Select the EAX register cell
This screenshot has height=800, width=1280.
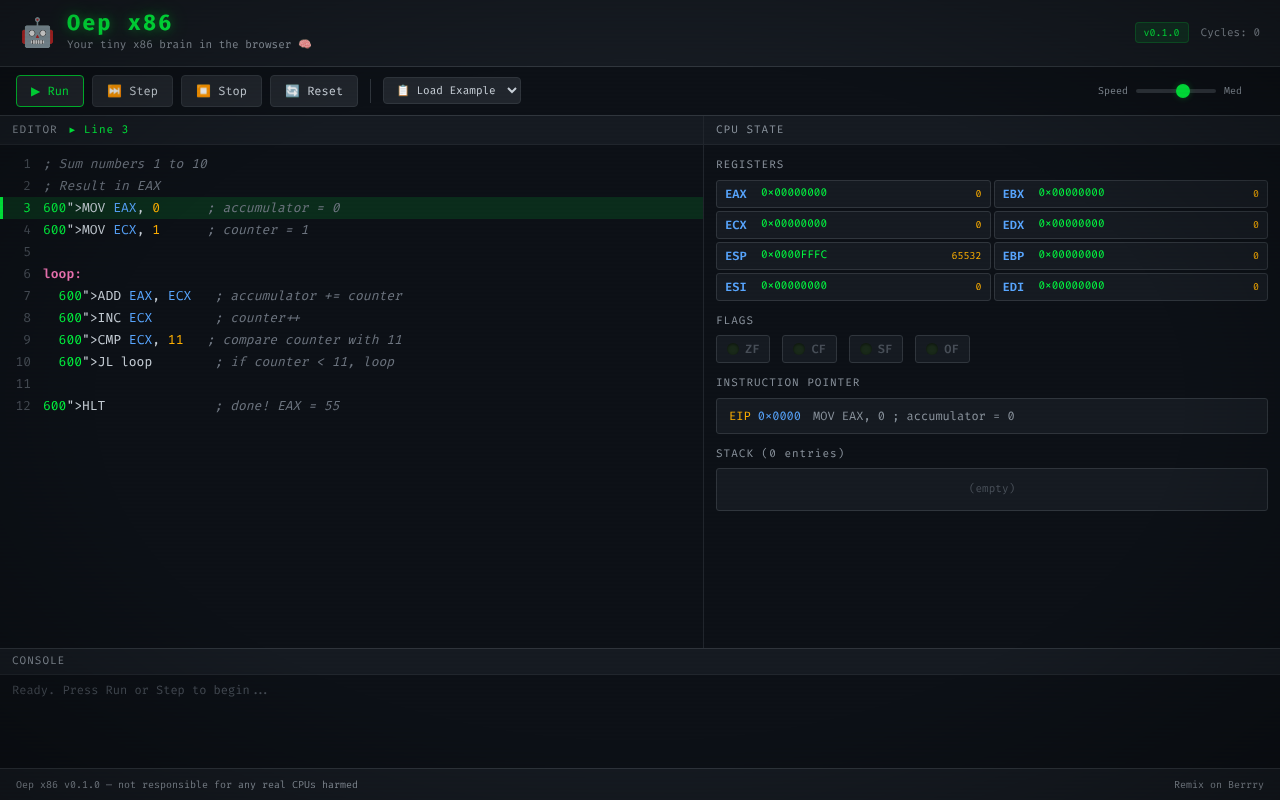[853, 194]
